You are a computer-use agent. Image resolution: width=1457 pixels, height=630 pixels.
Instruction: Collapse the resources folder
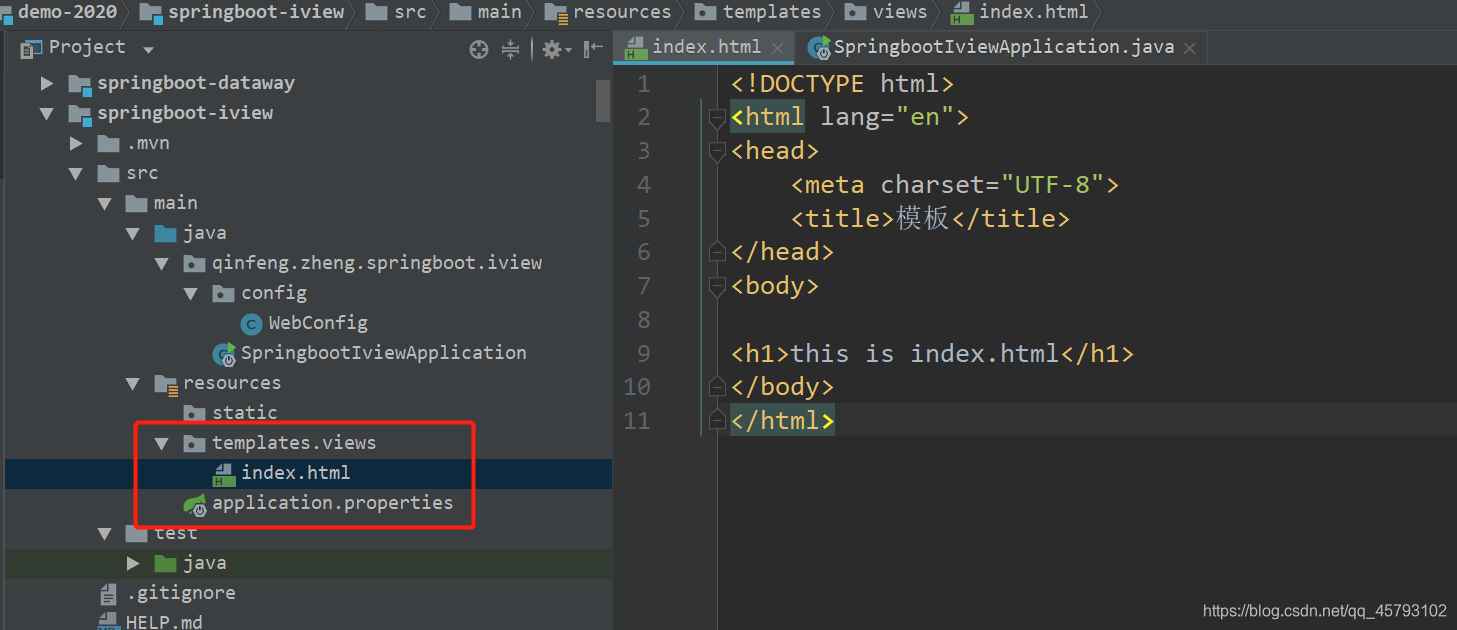(x=133, y=383)
